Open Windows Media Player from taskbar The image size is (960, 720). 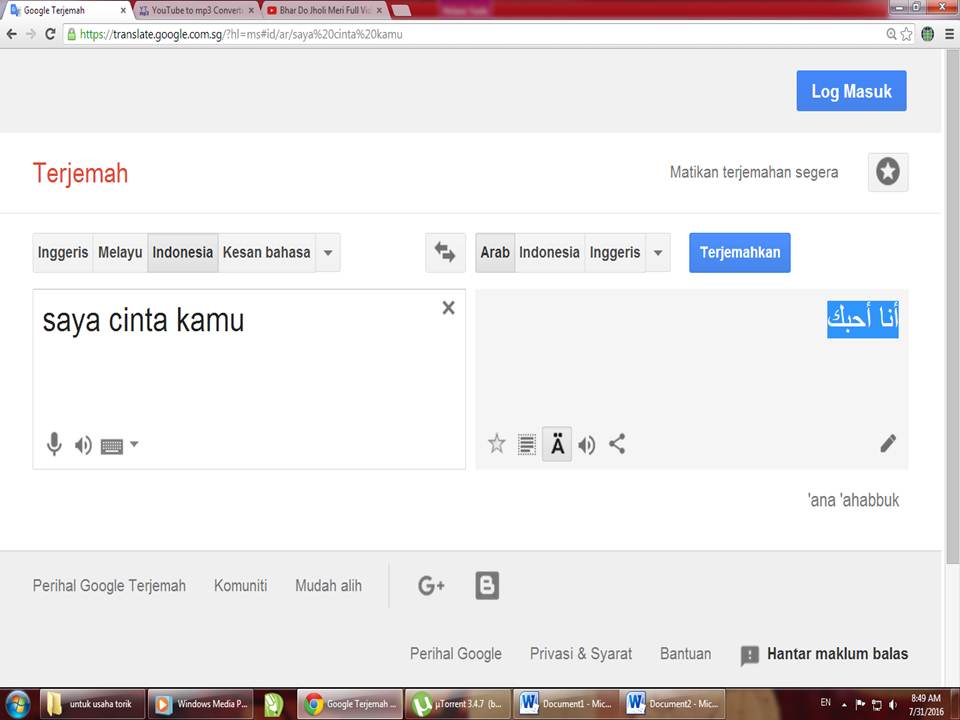pos(201,704)
